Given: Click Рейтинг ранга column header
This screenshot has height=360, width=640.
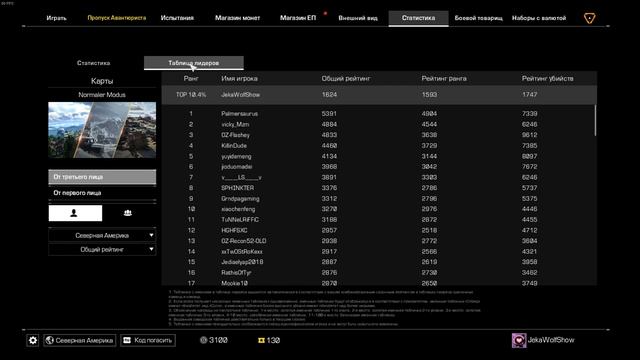Looking at the screenshot, I should click(x=444, y=78).
